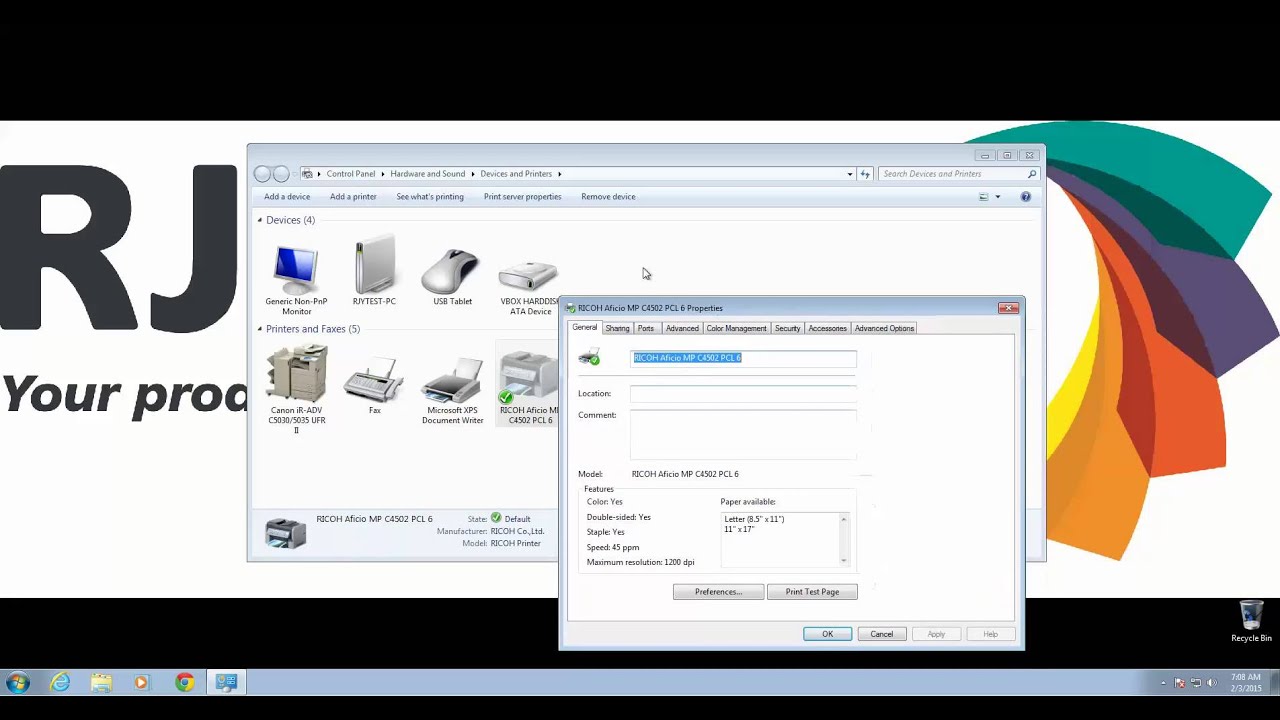Click the taskbar clock showing 7:08 AM
This screenshot has height=720, width=1280.
click(x=1245, y=683)
